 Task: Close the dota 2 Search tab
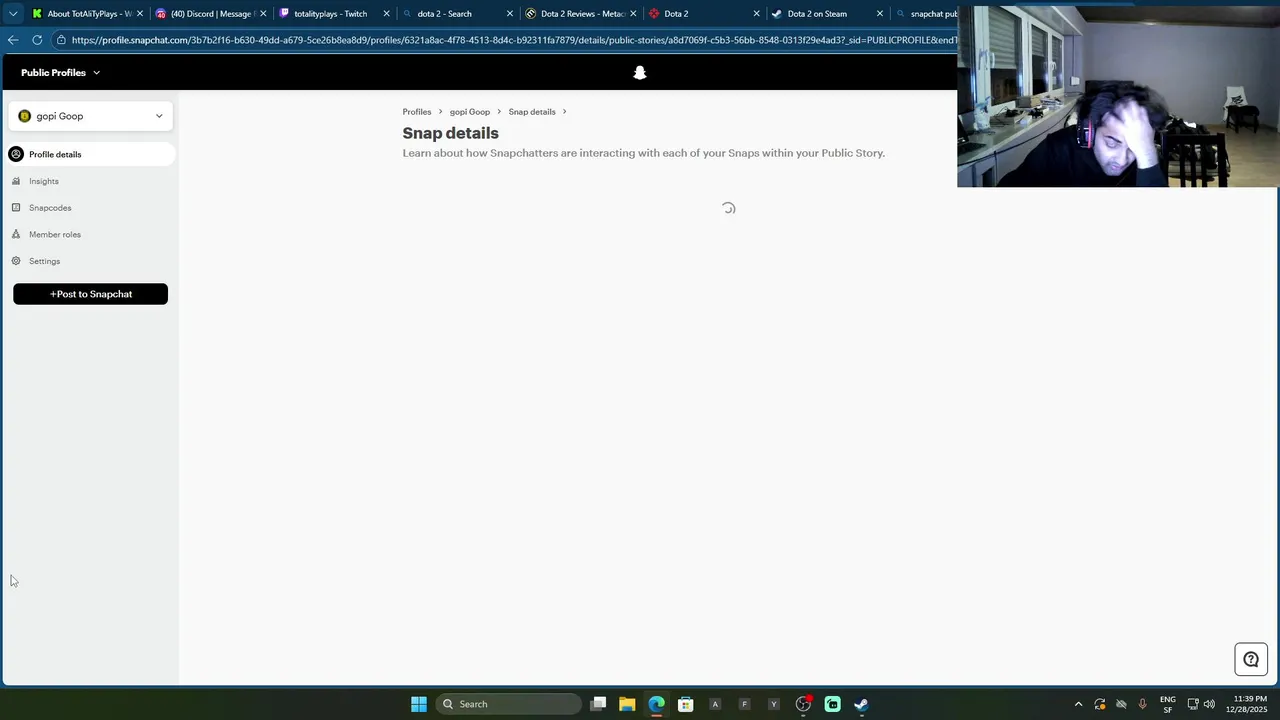pyautogui.click(x=510, y=14)
